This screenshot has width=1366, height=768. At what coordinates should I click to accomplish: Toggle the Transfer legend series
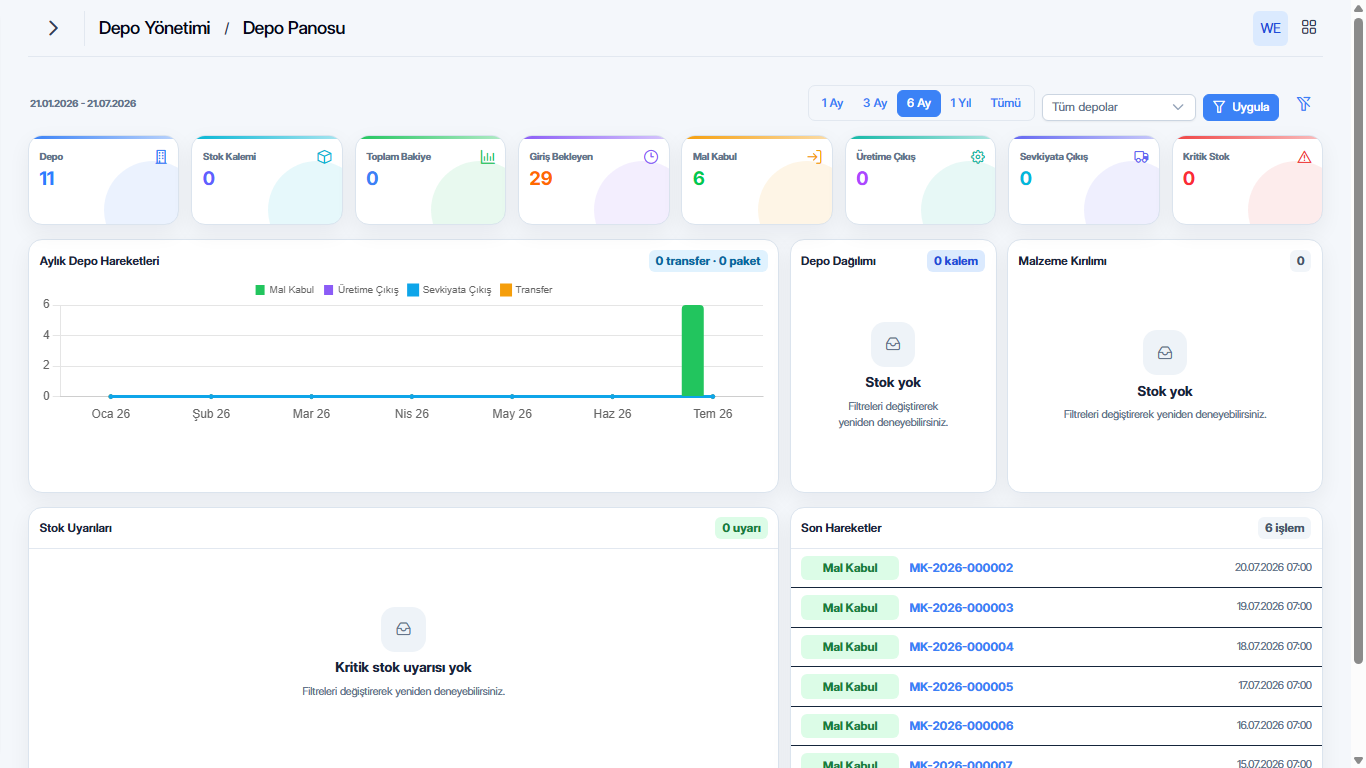click(x=526, y=290)
